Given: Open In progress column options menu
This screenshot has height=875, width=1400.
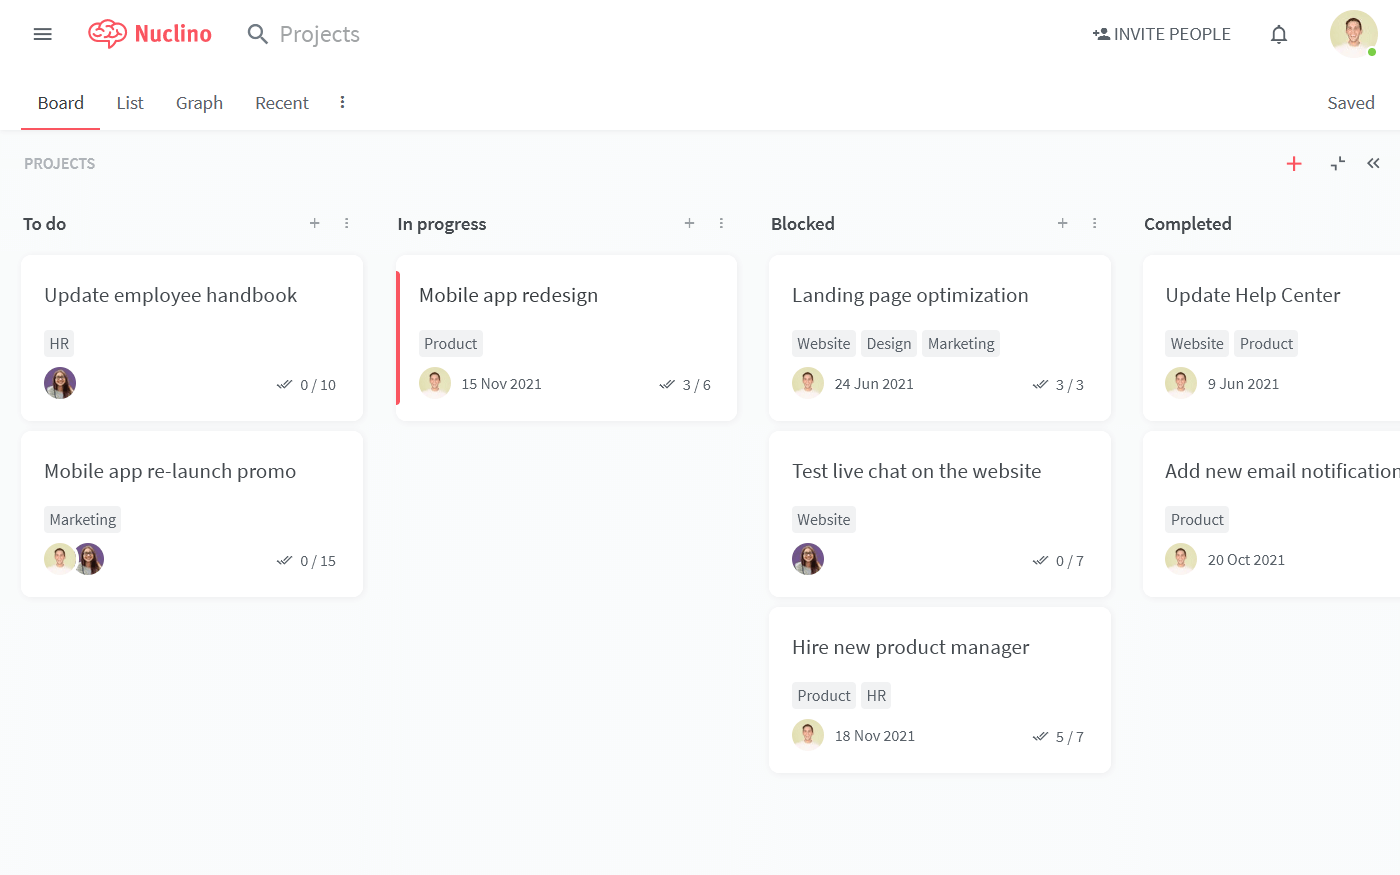Looking at the screenshot, I should point(721,223).
